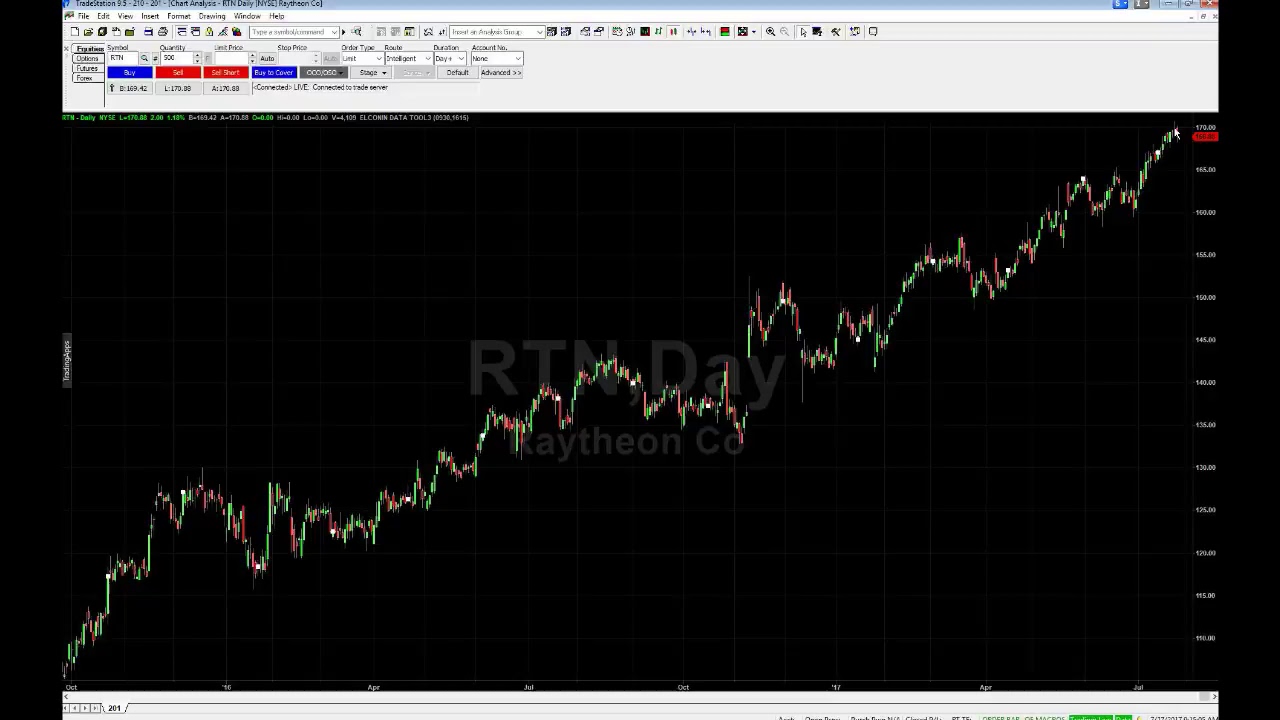
Task: Switch to the Equities order tab
Action: click(x=89, y=49)
